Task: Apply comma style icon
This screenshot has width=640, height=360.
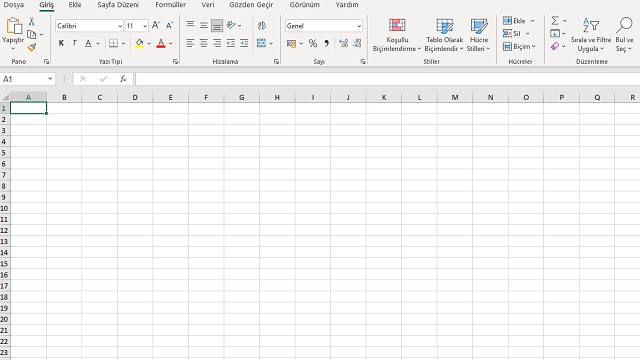Action: (327, 43)
